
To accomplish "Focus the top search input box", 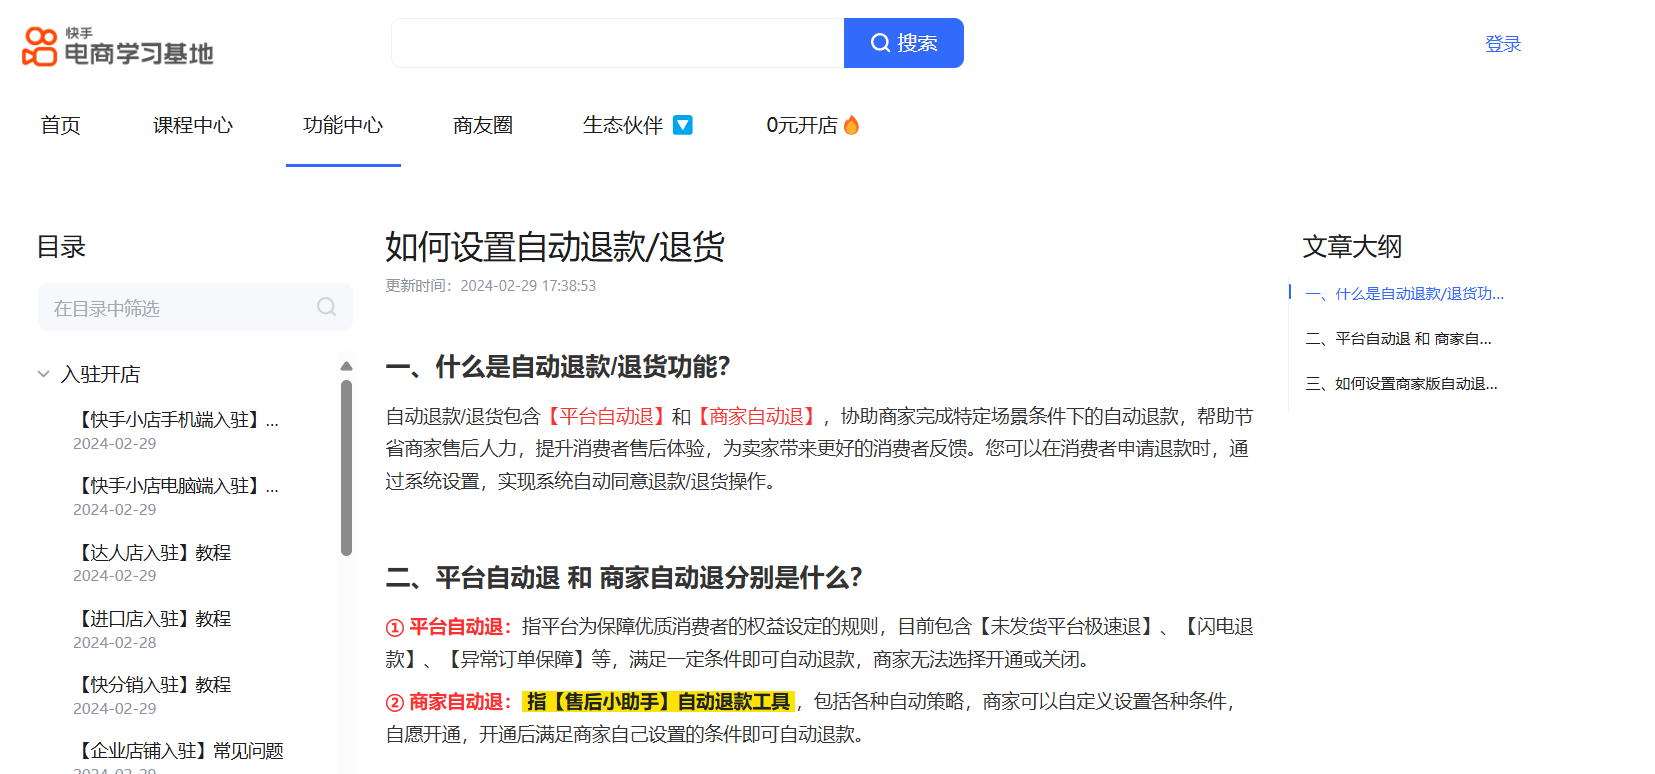I will tap(618, 43).
